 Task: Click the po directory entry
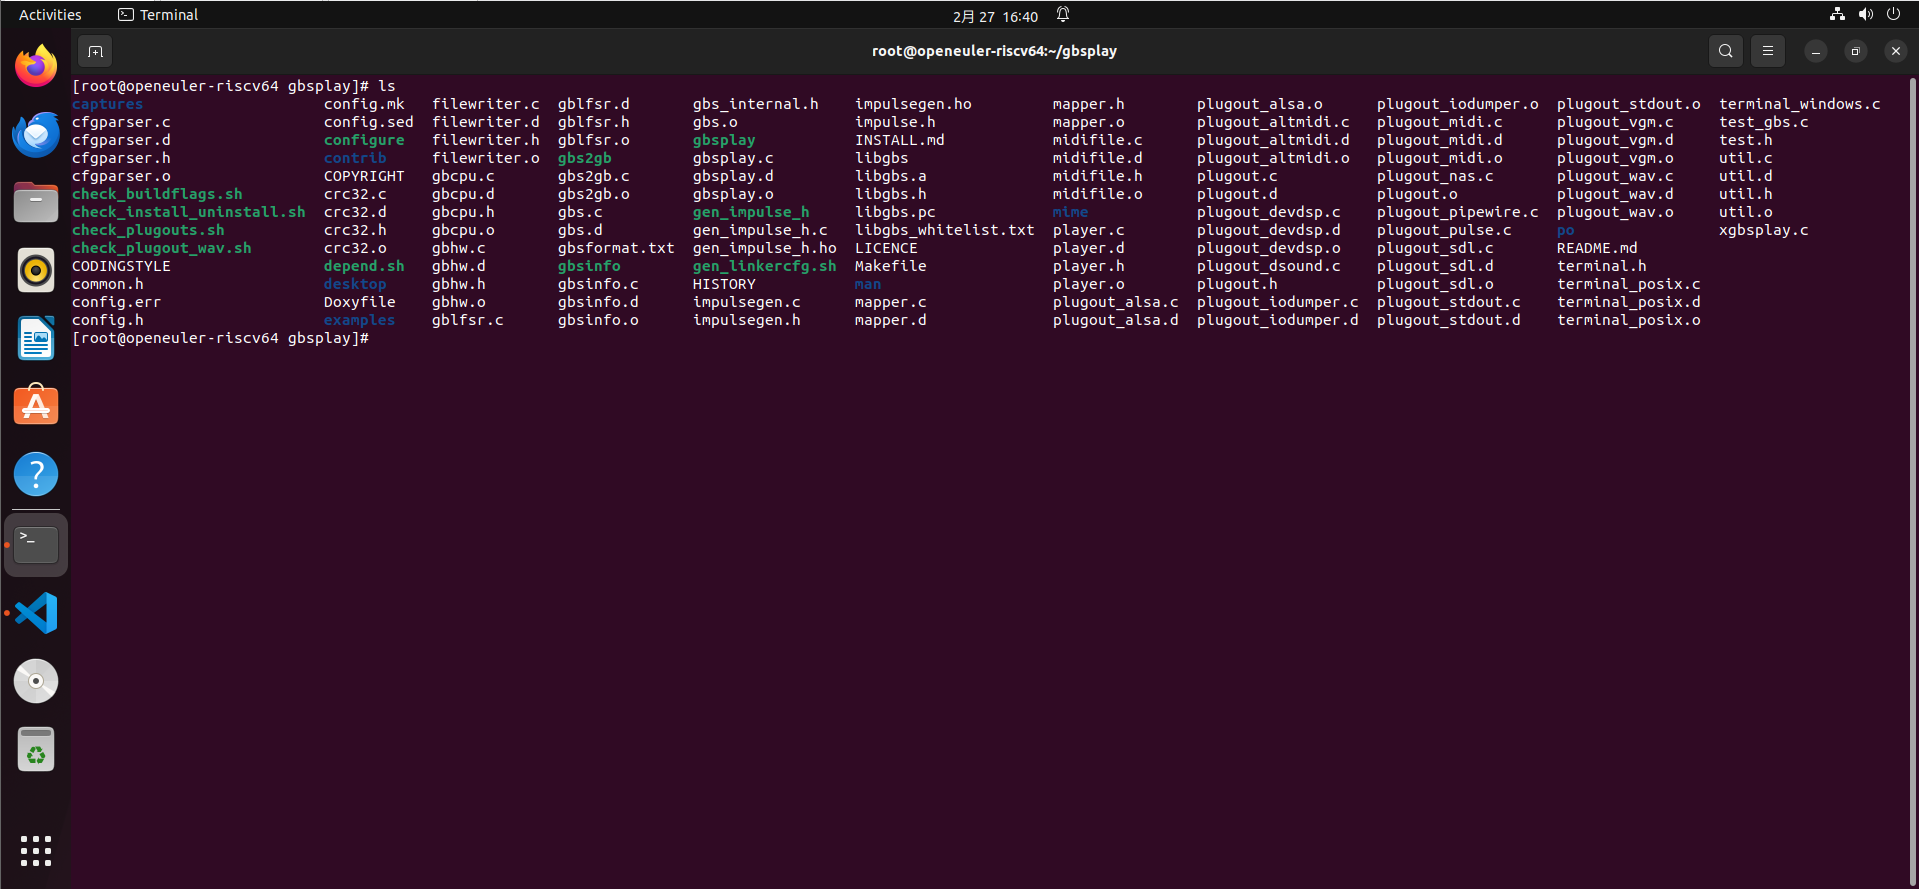click(1566, 230)
